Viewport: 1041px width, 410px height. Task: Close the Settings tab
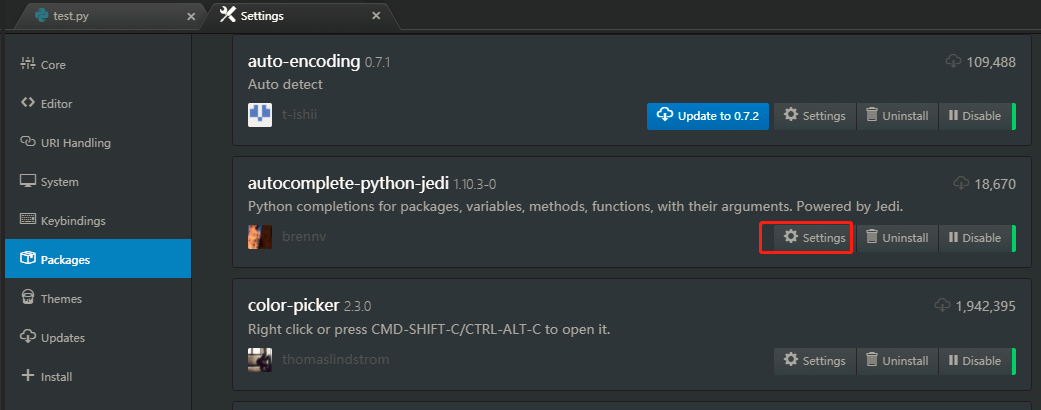pyautogui.click(x=376, y=16)
